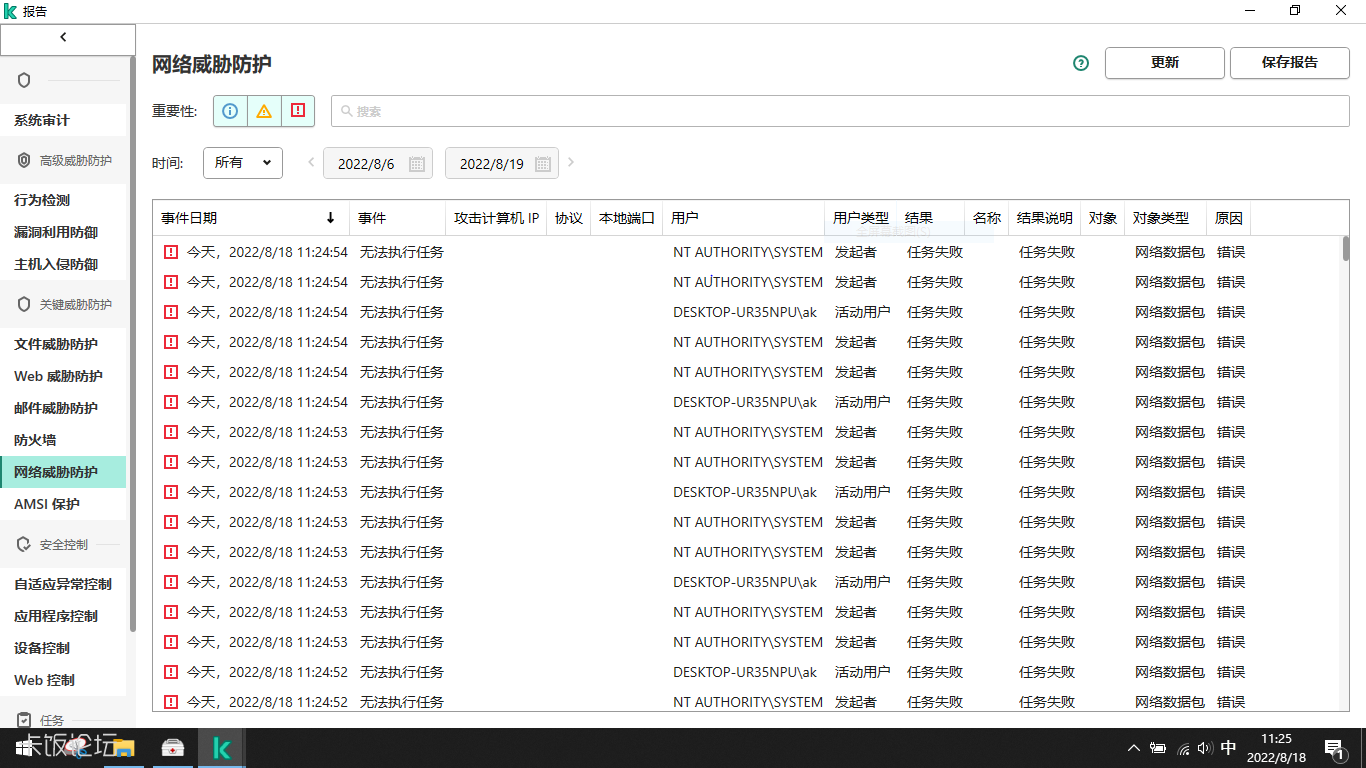Click the 高级威胁防护 section shield icon
The width and height of the screenshot is (1366, 768).
[24, 160]
